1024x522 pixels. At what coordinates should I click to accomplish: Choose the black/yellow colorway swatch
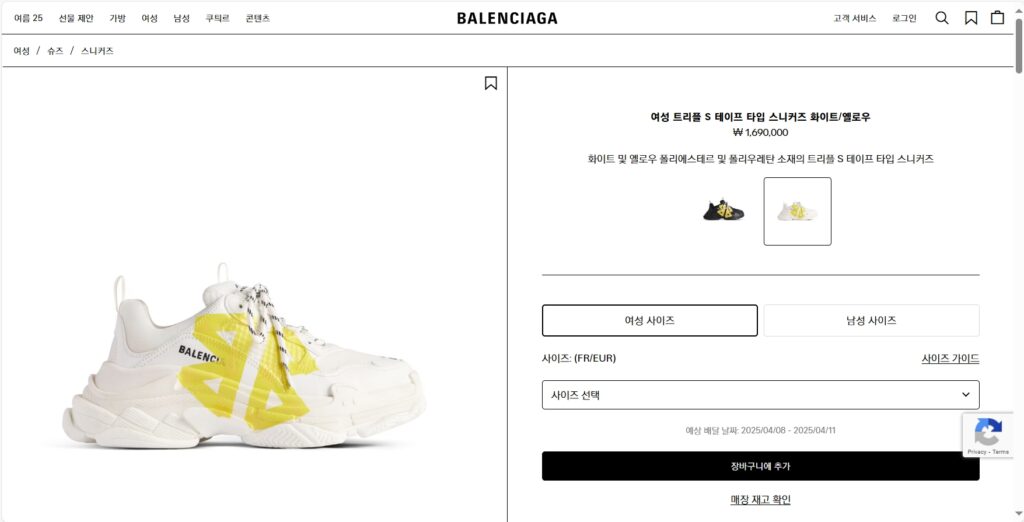tap(724, 211)
